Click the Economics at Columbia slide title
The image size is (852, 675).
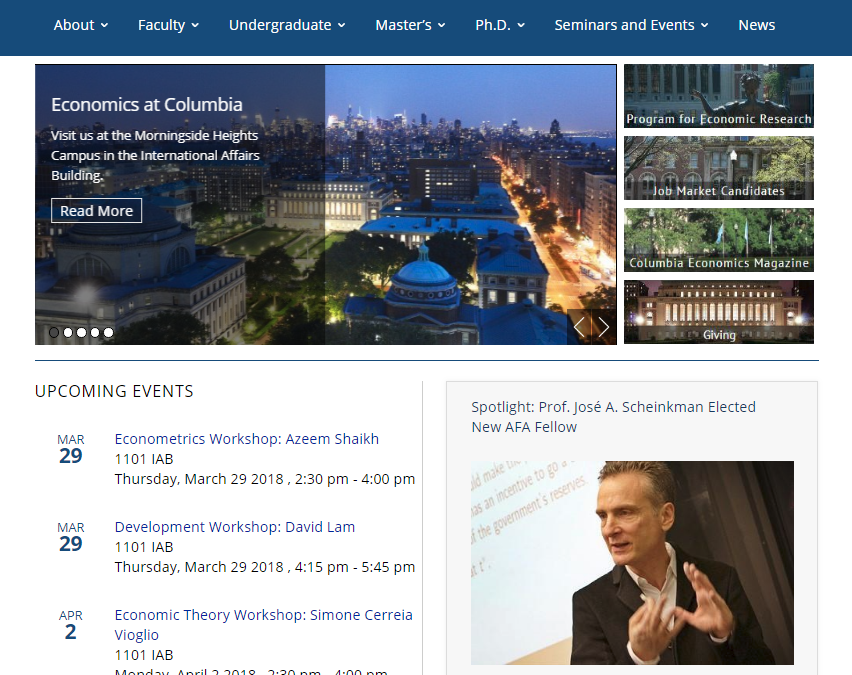click(x=147, y=104)
